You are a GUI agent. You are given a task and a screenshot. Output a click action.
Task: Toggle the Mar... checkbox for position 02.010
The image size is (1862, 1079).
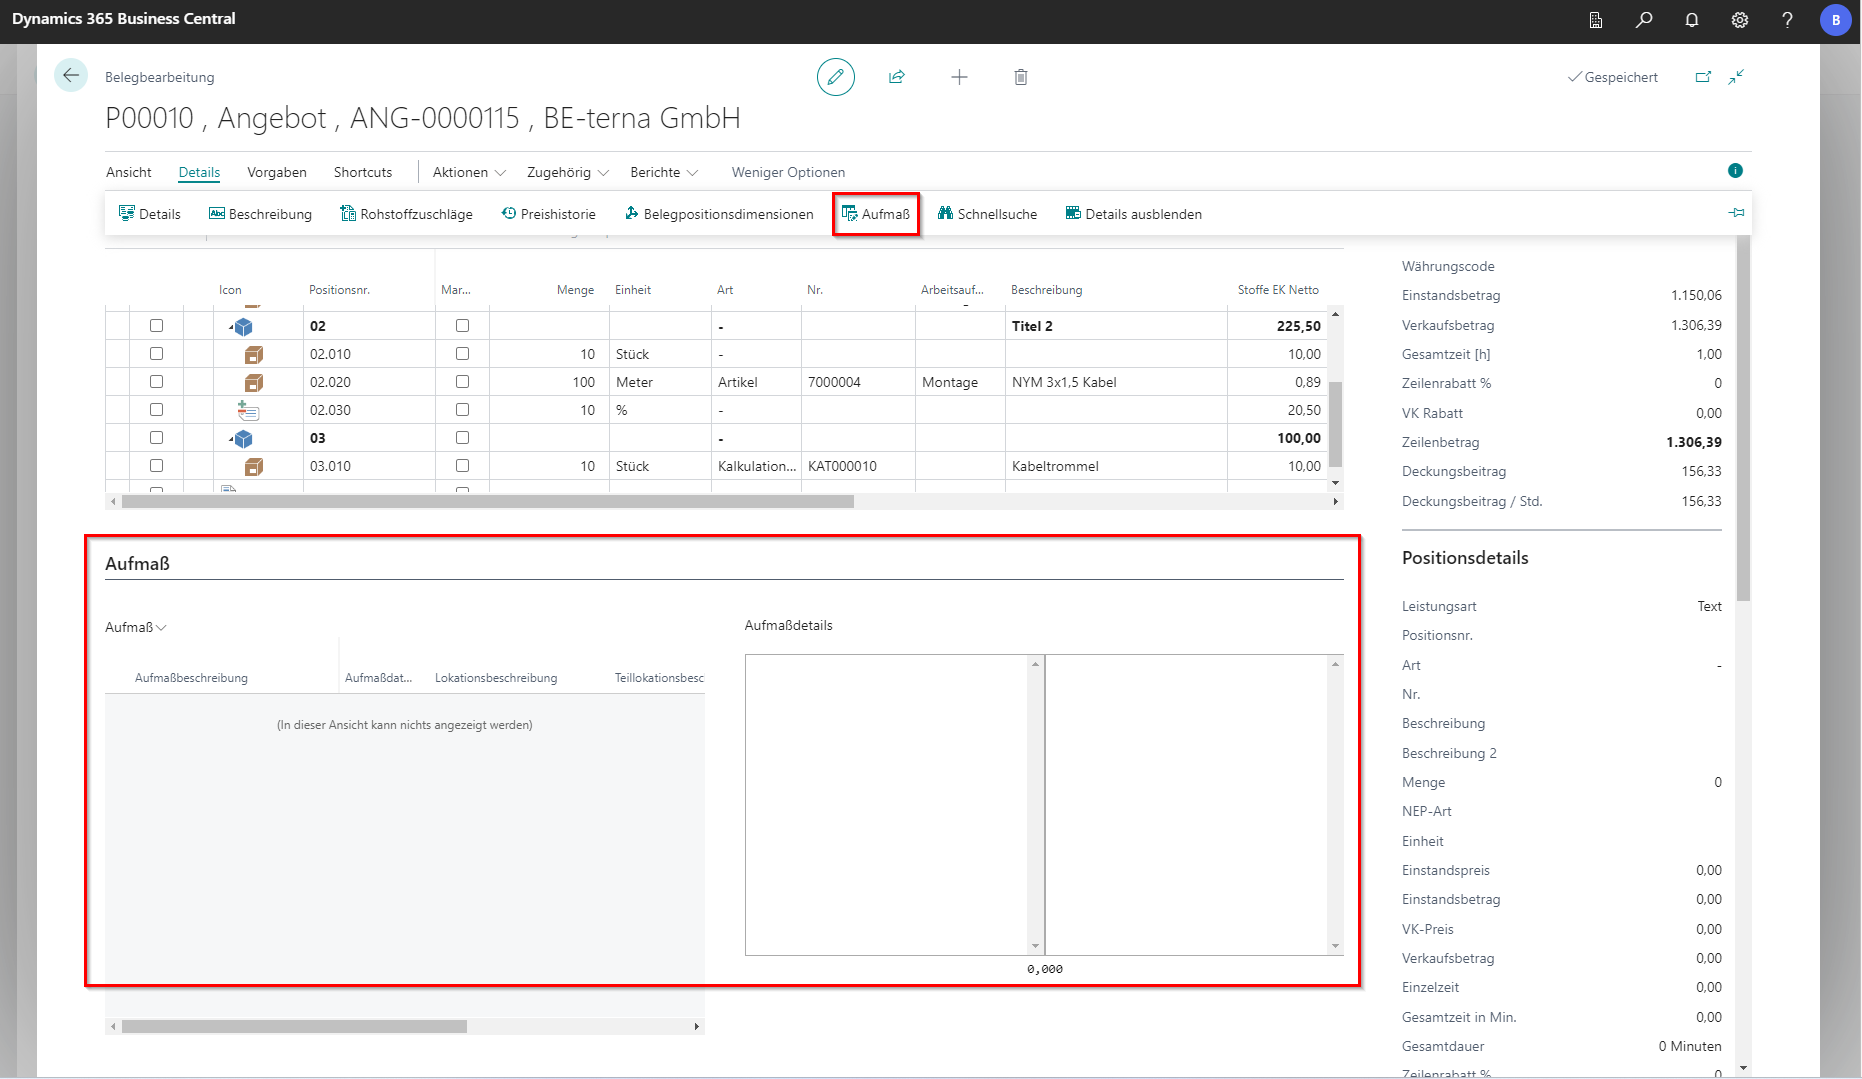462,354
